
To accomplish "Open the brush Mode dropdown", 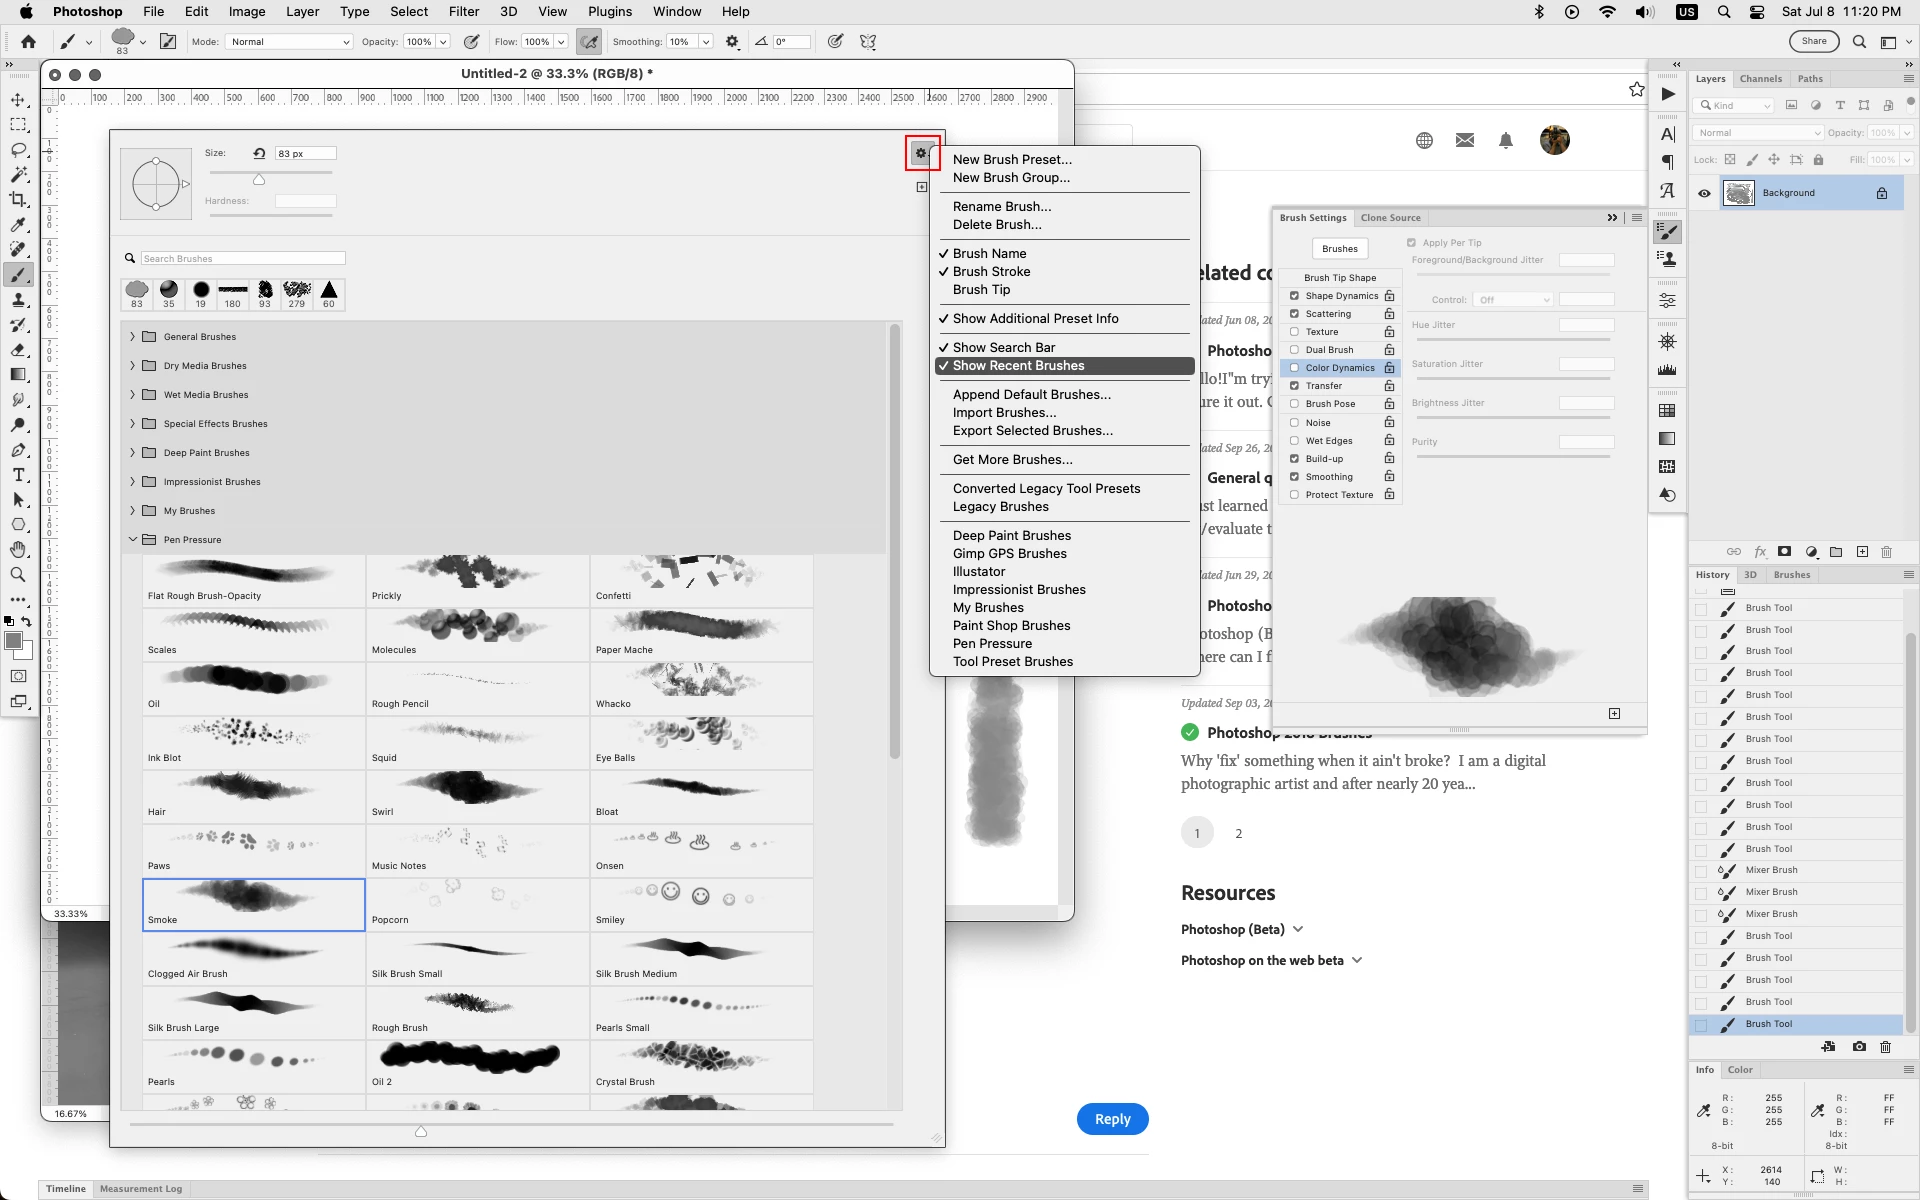I will tap(290, 42).
